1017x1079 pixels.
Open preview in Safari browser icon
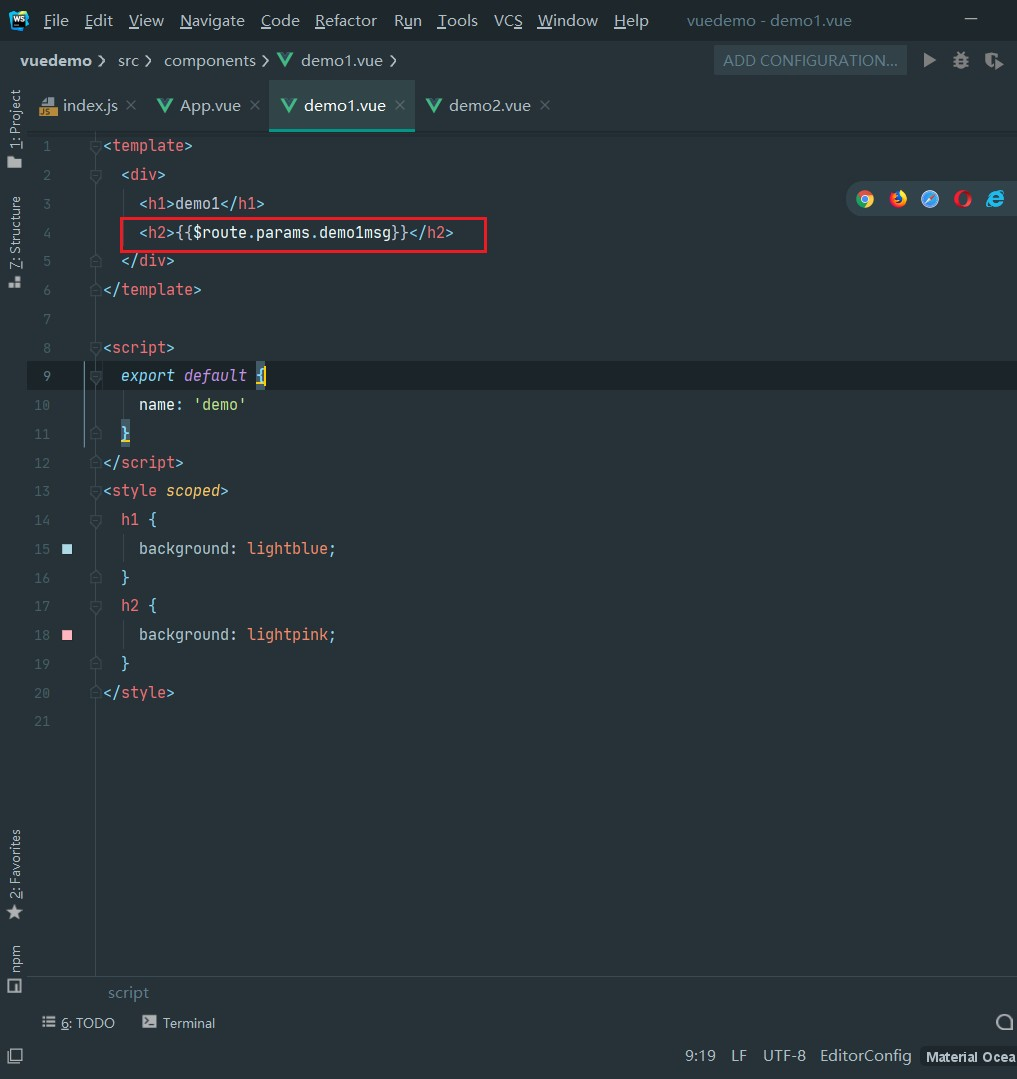930,200
